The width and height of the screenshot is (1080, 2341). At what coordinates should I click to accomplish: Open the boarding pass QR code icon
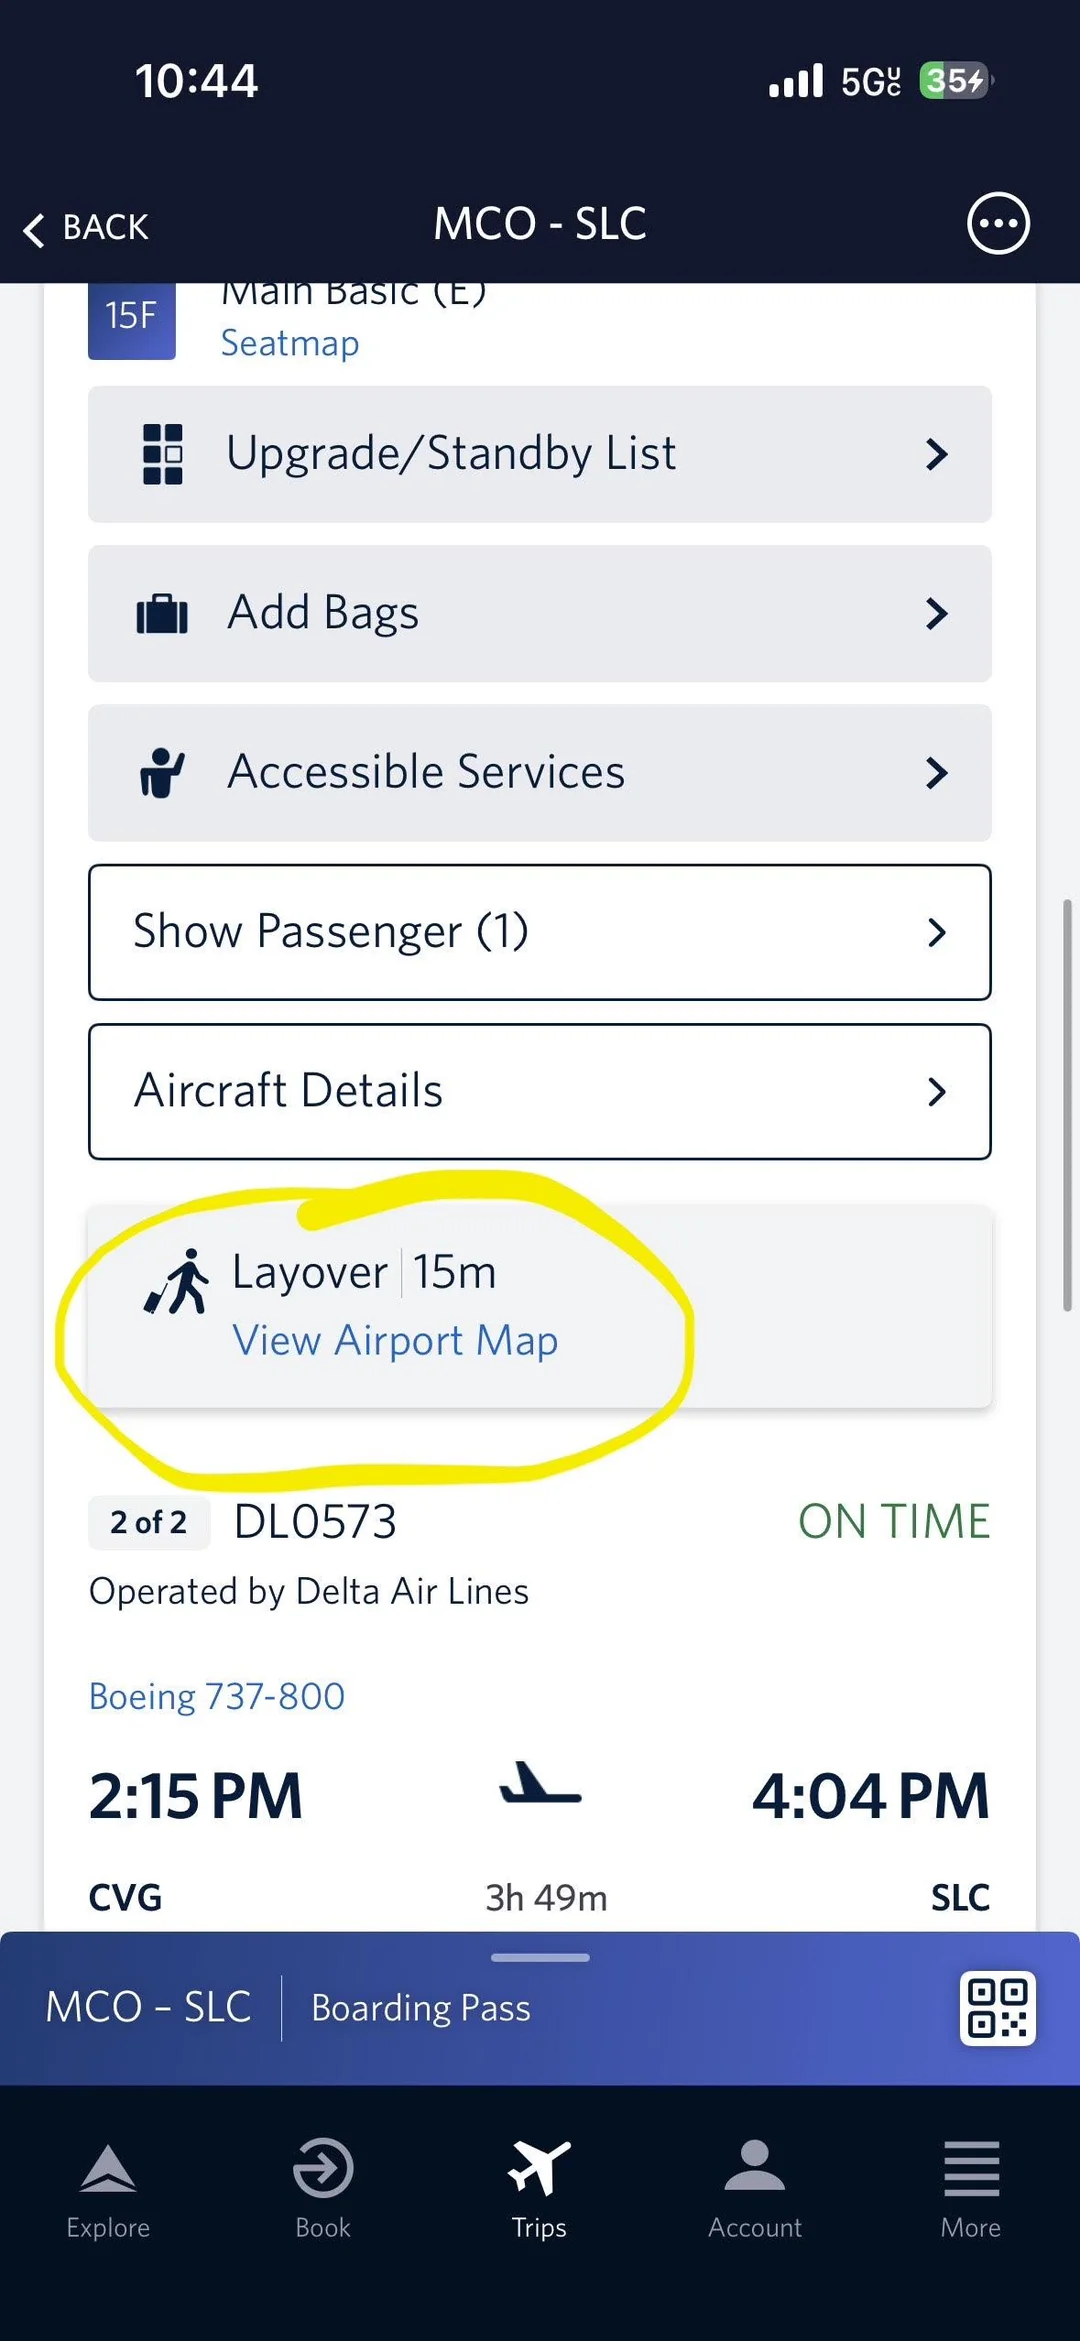pyautogui.click(x=997, y=2007)
